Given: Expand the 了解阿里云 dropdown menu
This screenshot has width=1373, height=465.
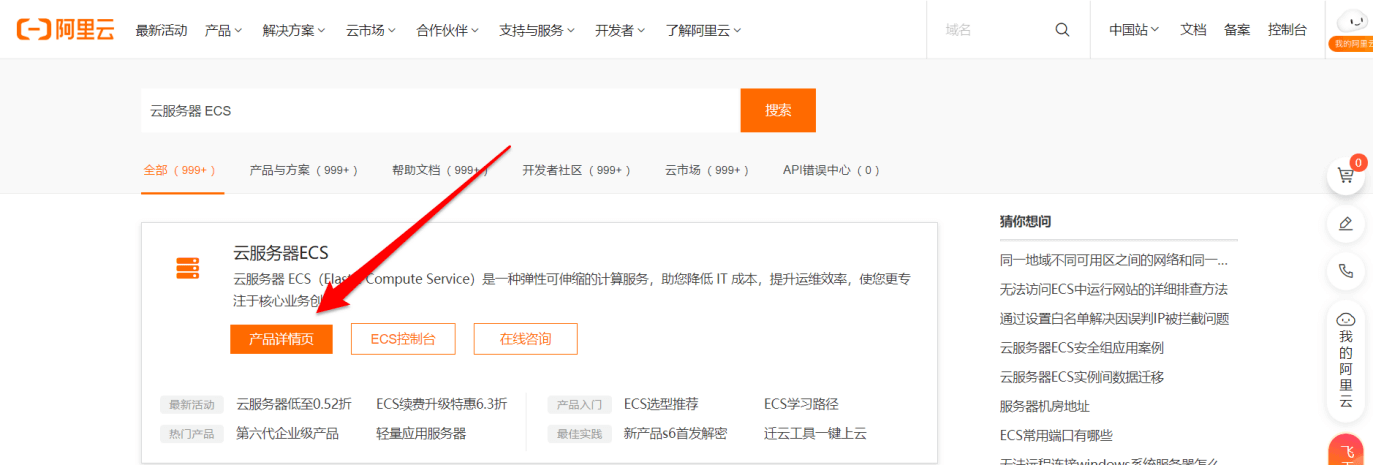Looking at the screenshot, I should tap(704, 30).
